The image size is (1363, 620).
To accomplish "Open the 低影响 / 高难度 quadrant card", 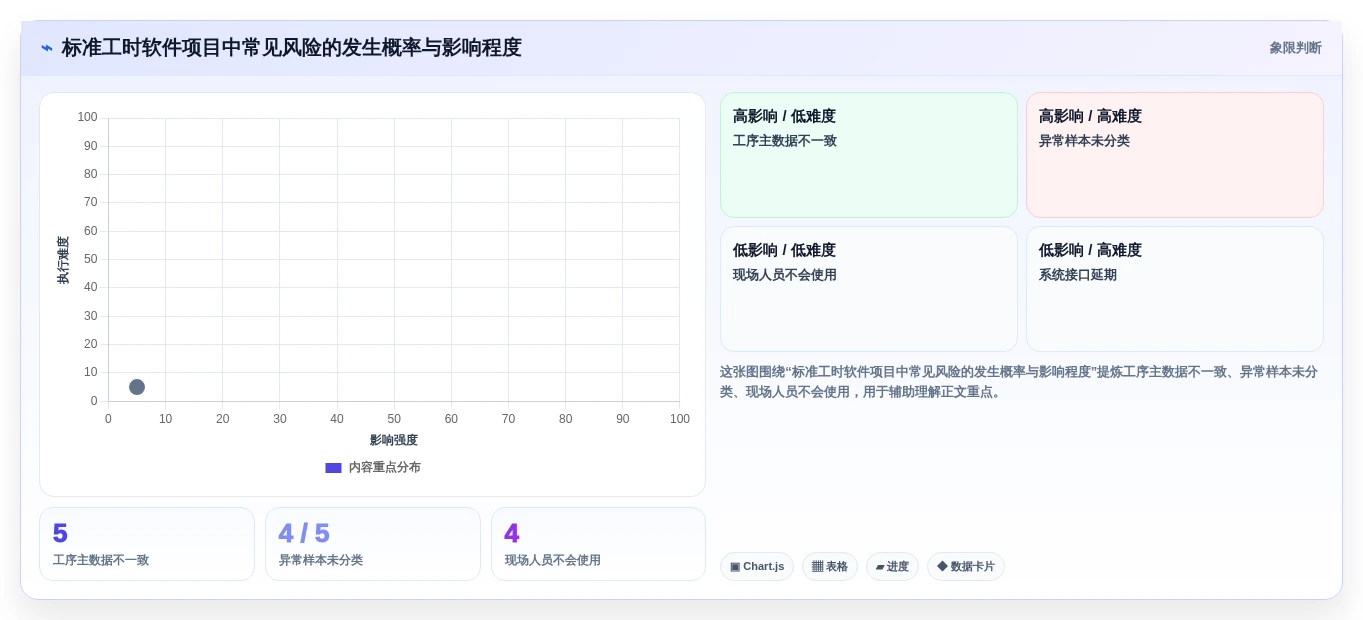I will tap(1174, 289).
